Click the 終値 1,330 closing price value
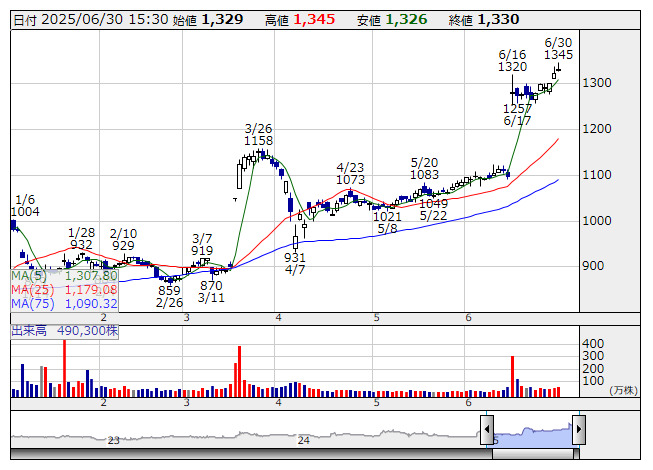Screen dimensions: 653x470 (484, 19)
